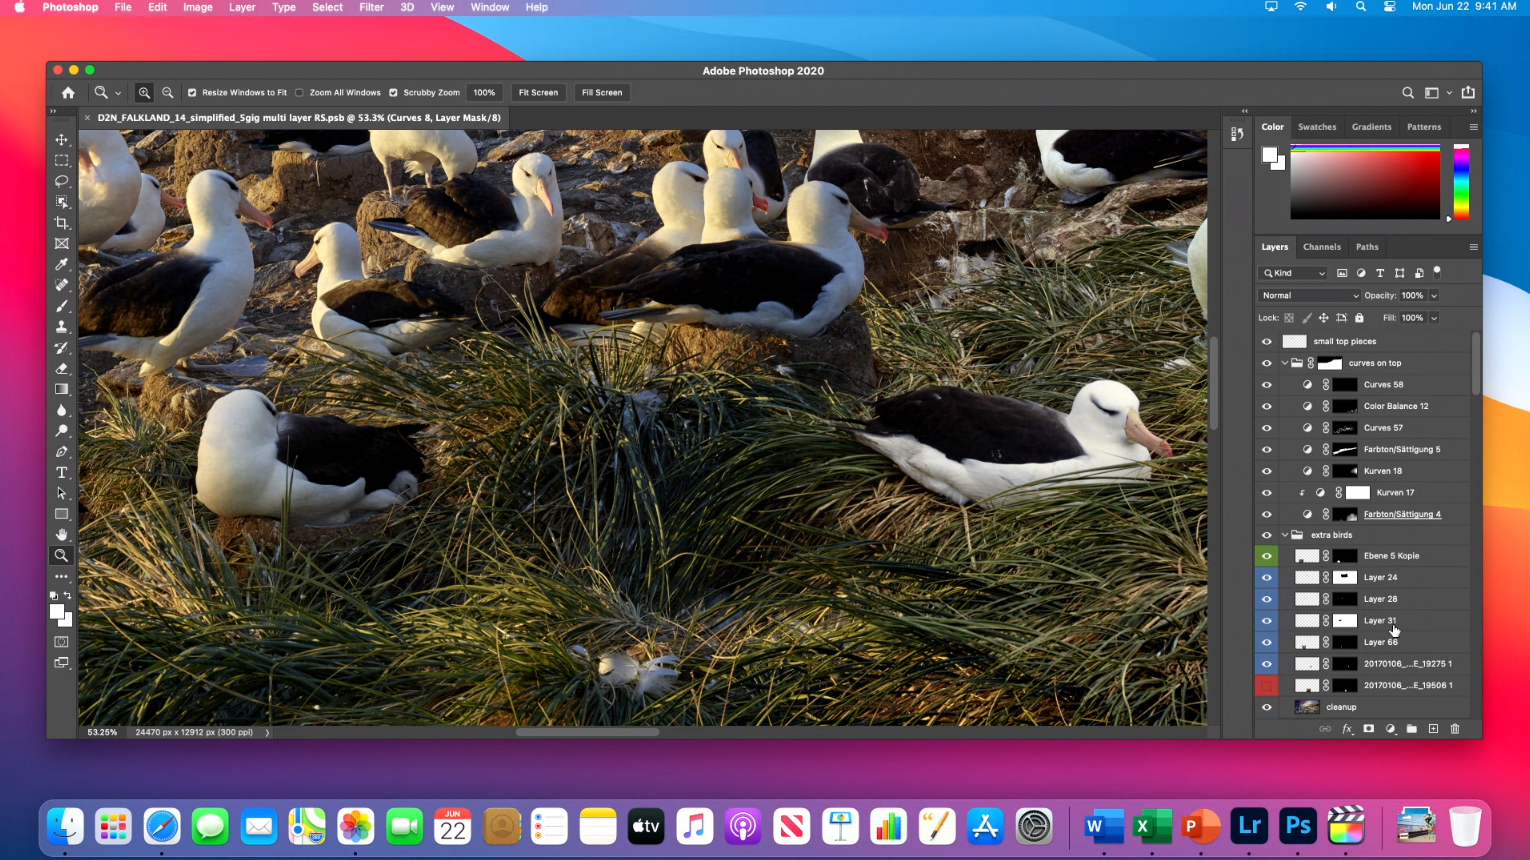
Task: Click the Fit Screen button
Action: click(538, 93)
